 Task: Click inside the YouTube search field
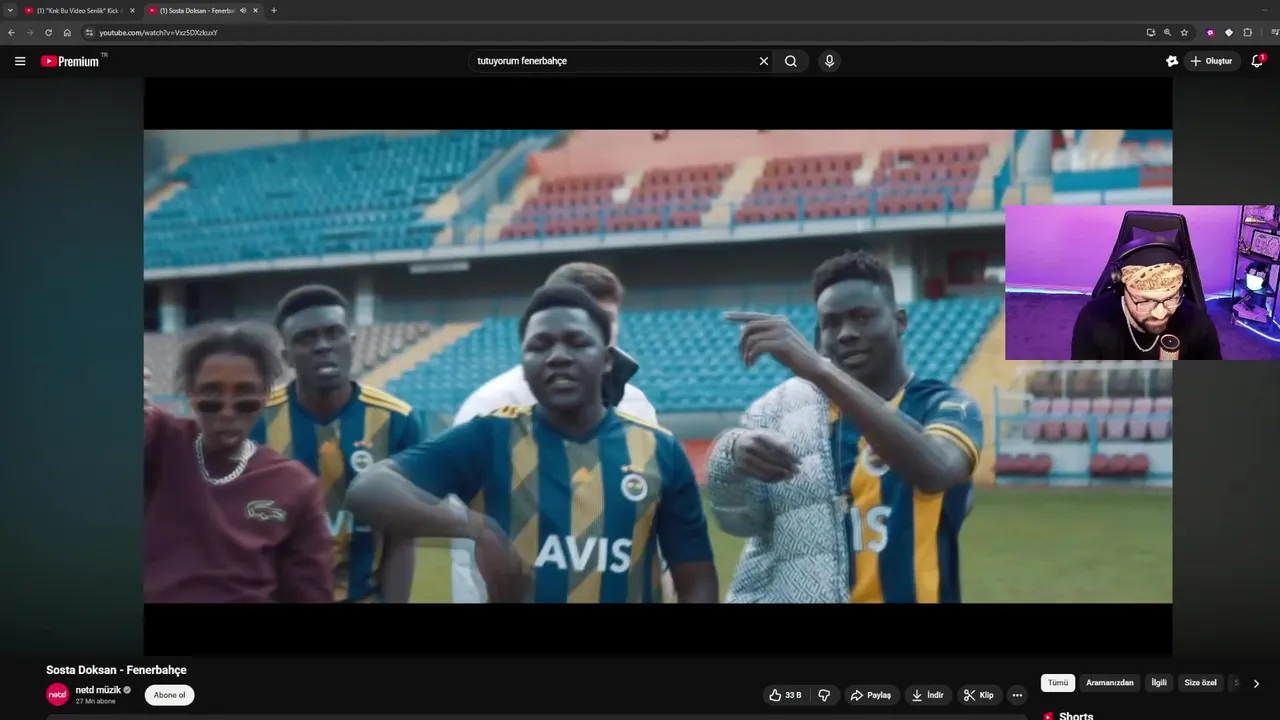(612, 61)
